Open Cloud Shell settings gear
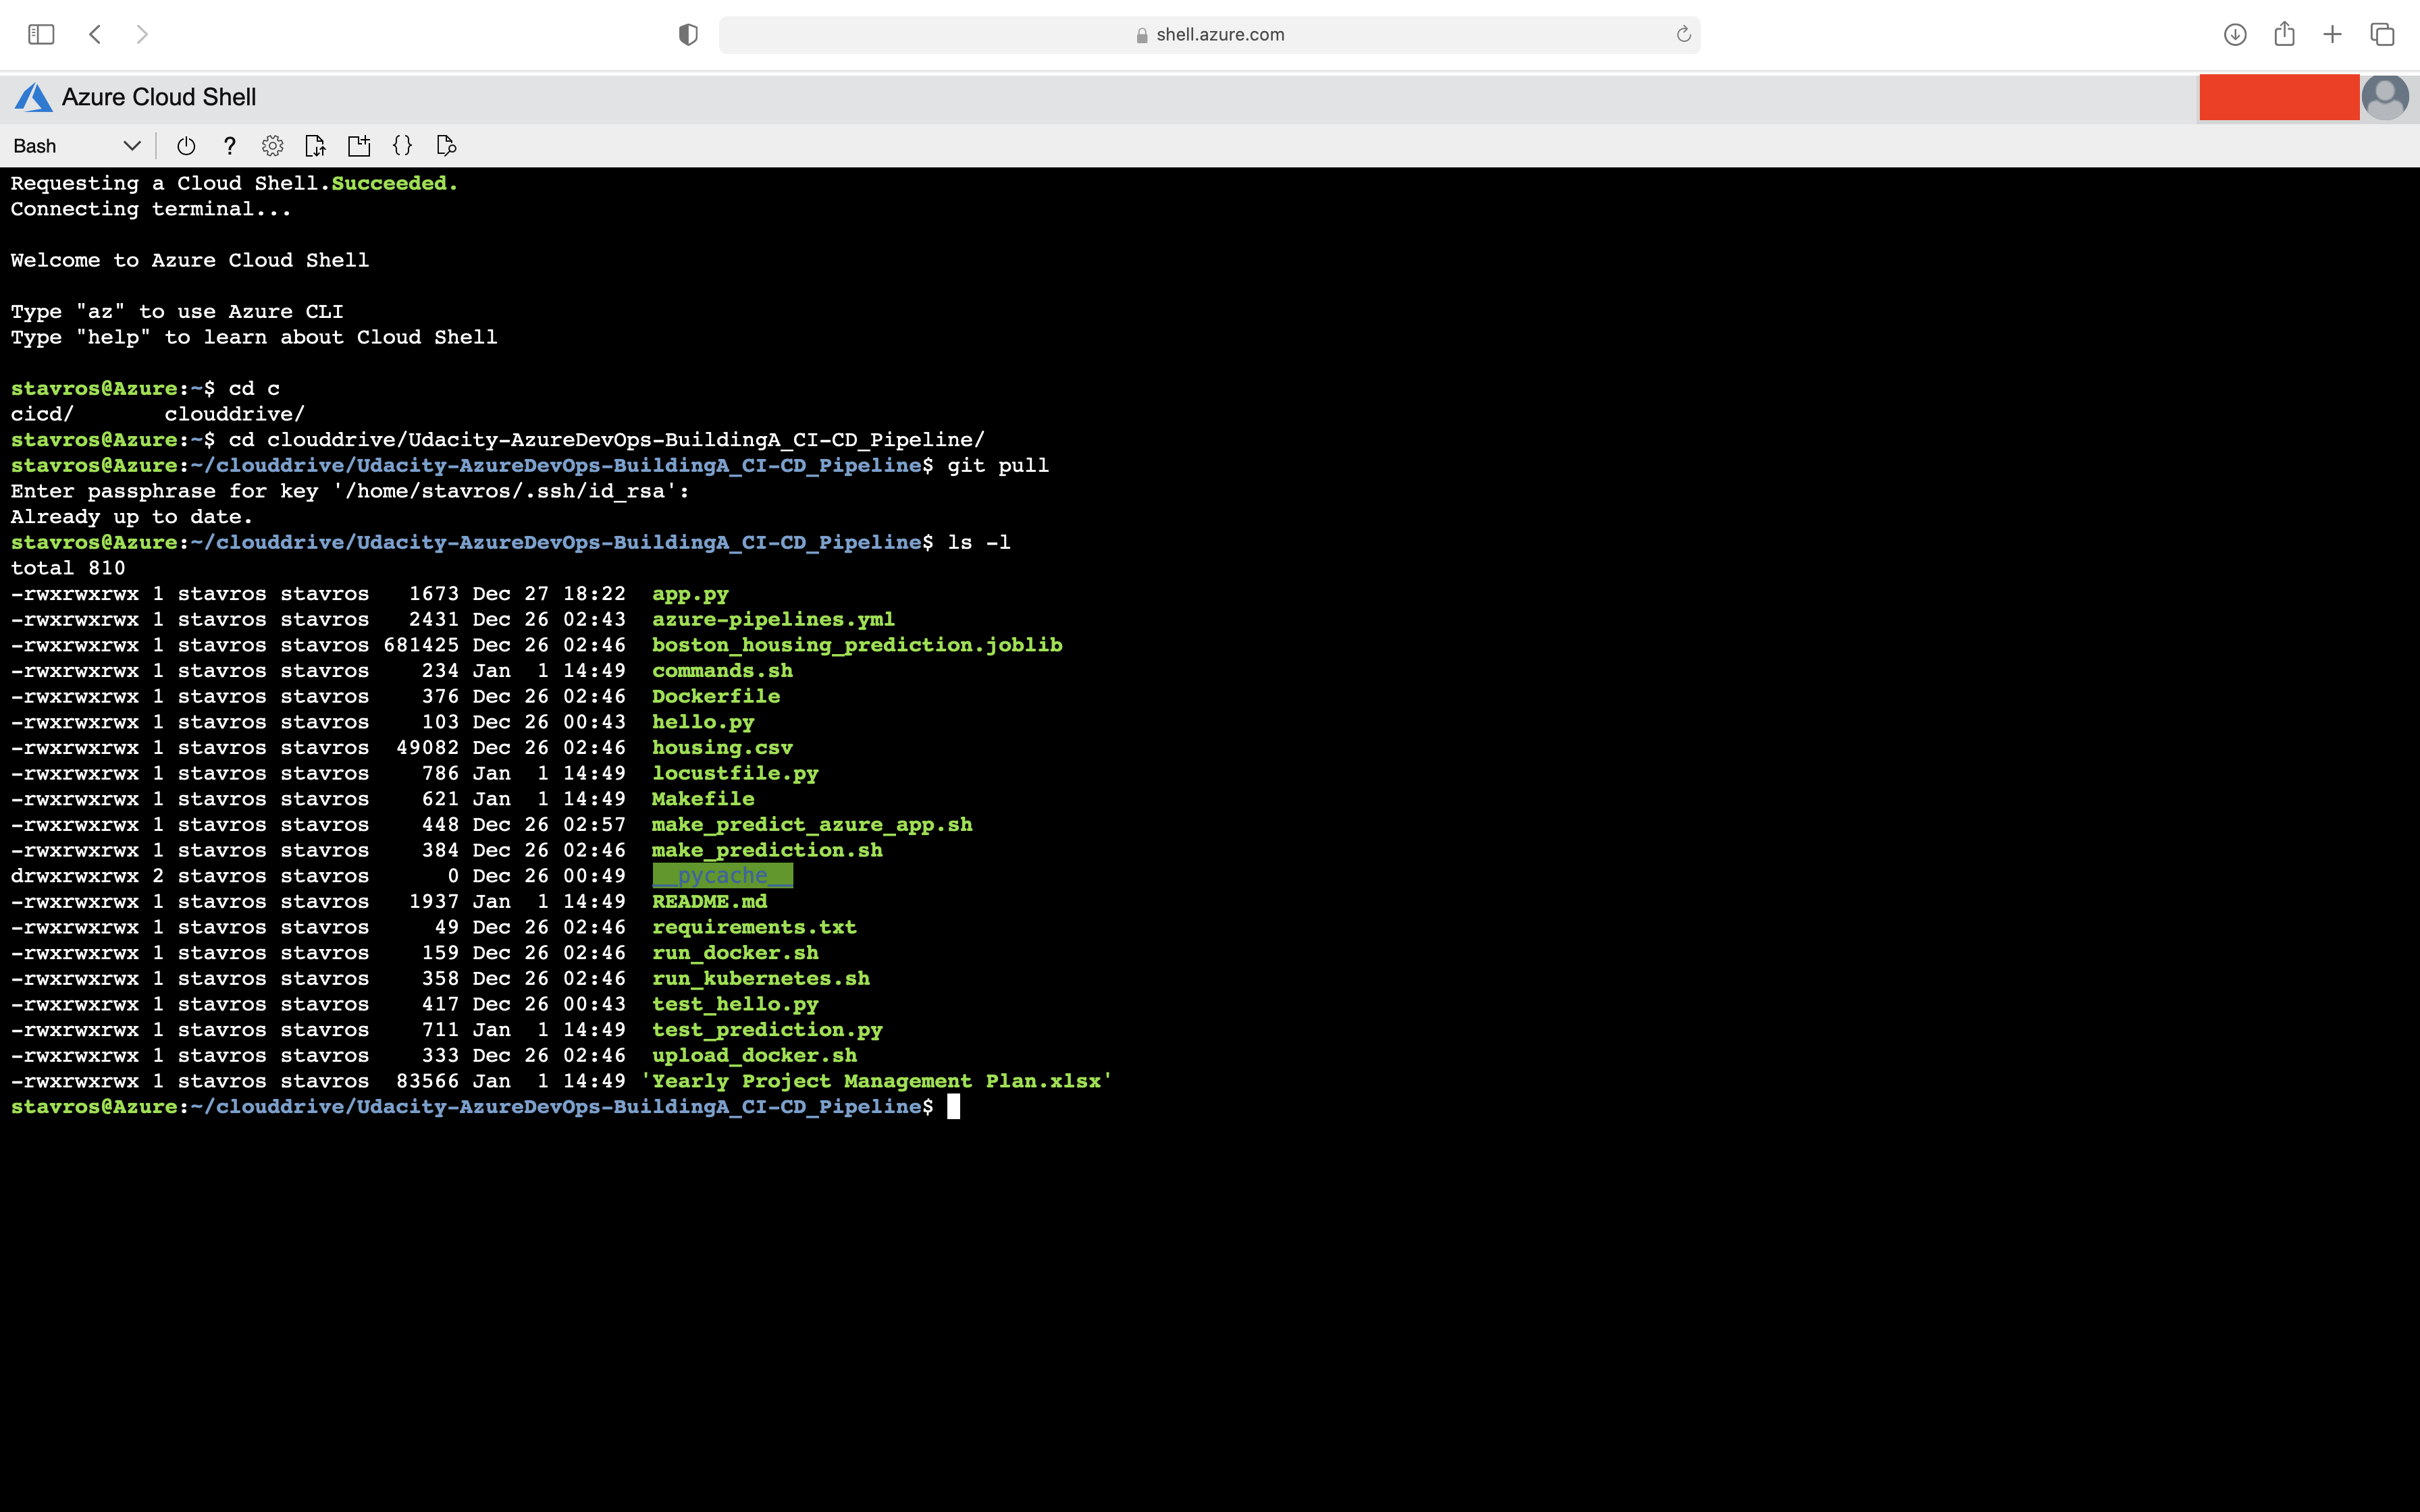Screen dimensions: 2420x1512 [272, 146]
